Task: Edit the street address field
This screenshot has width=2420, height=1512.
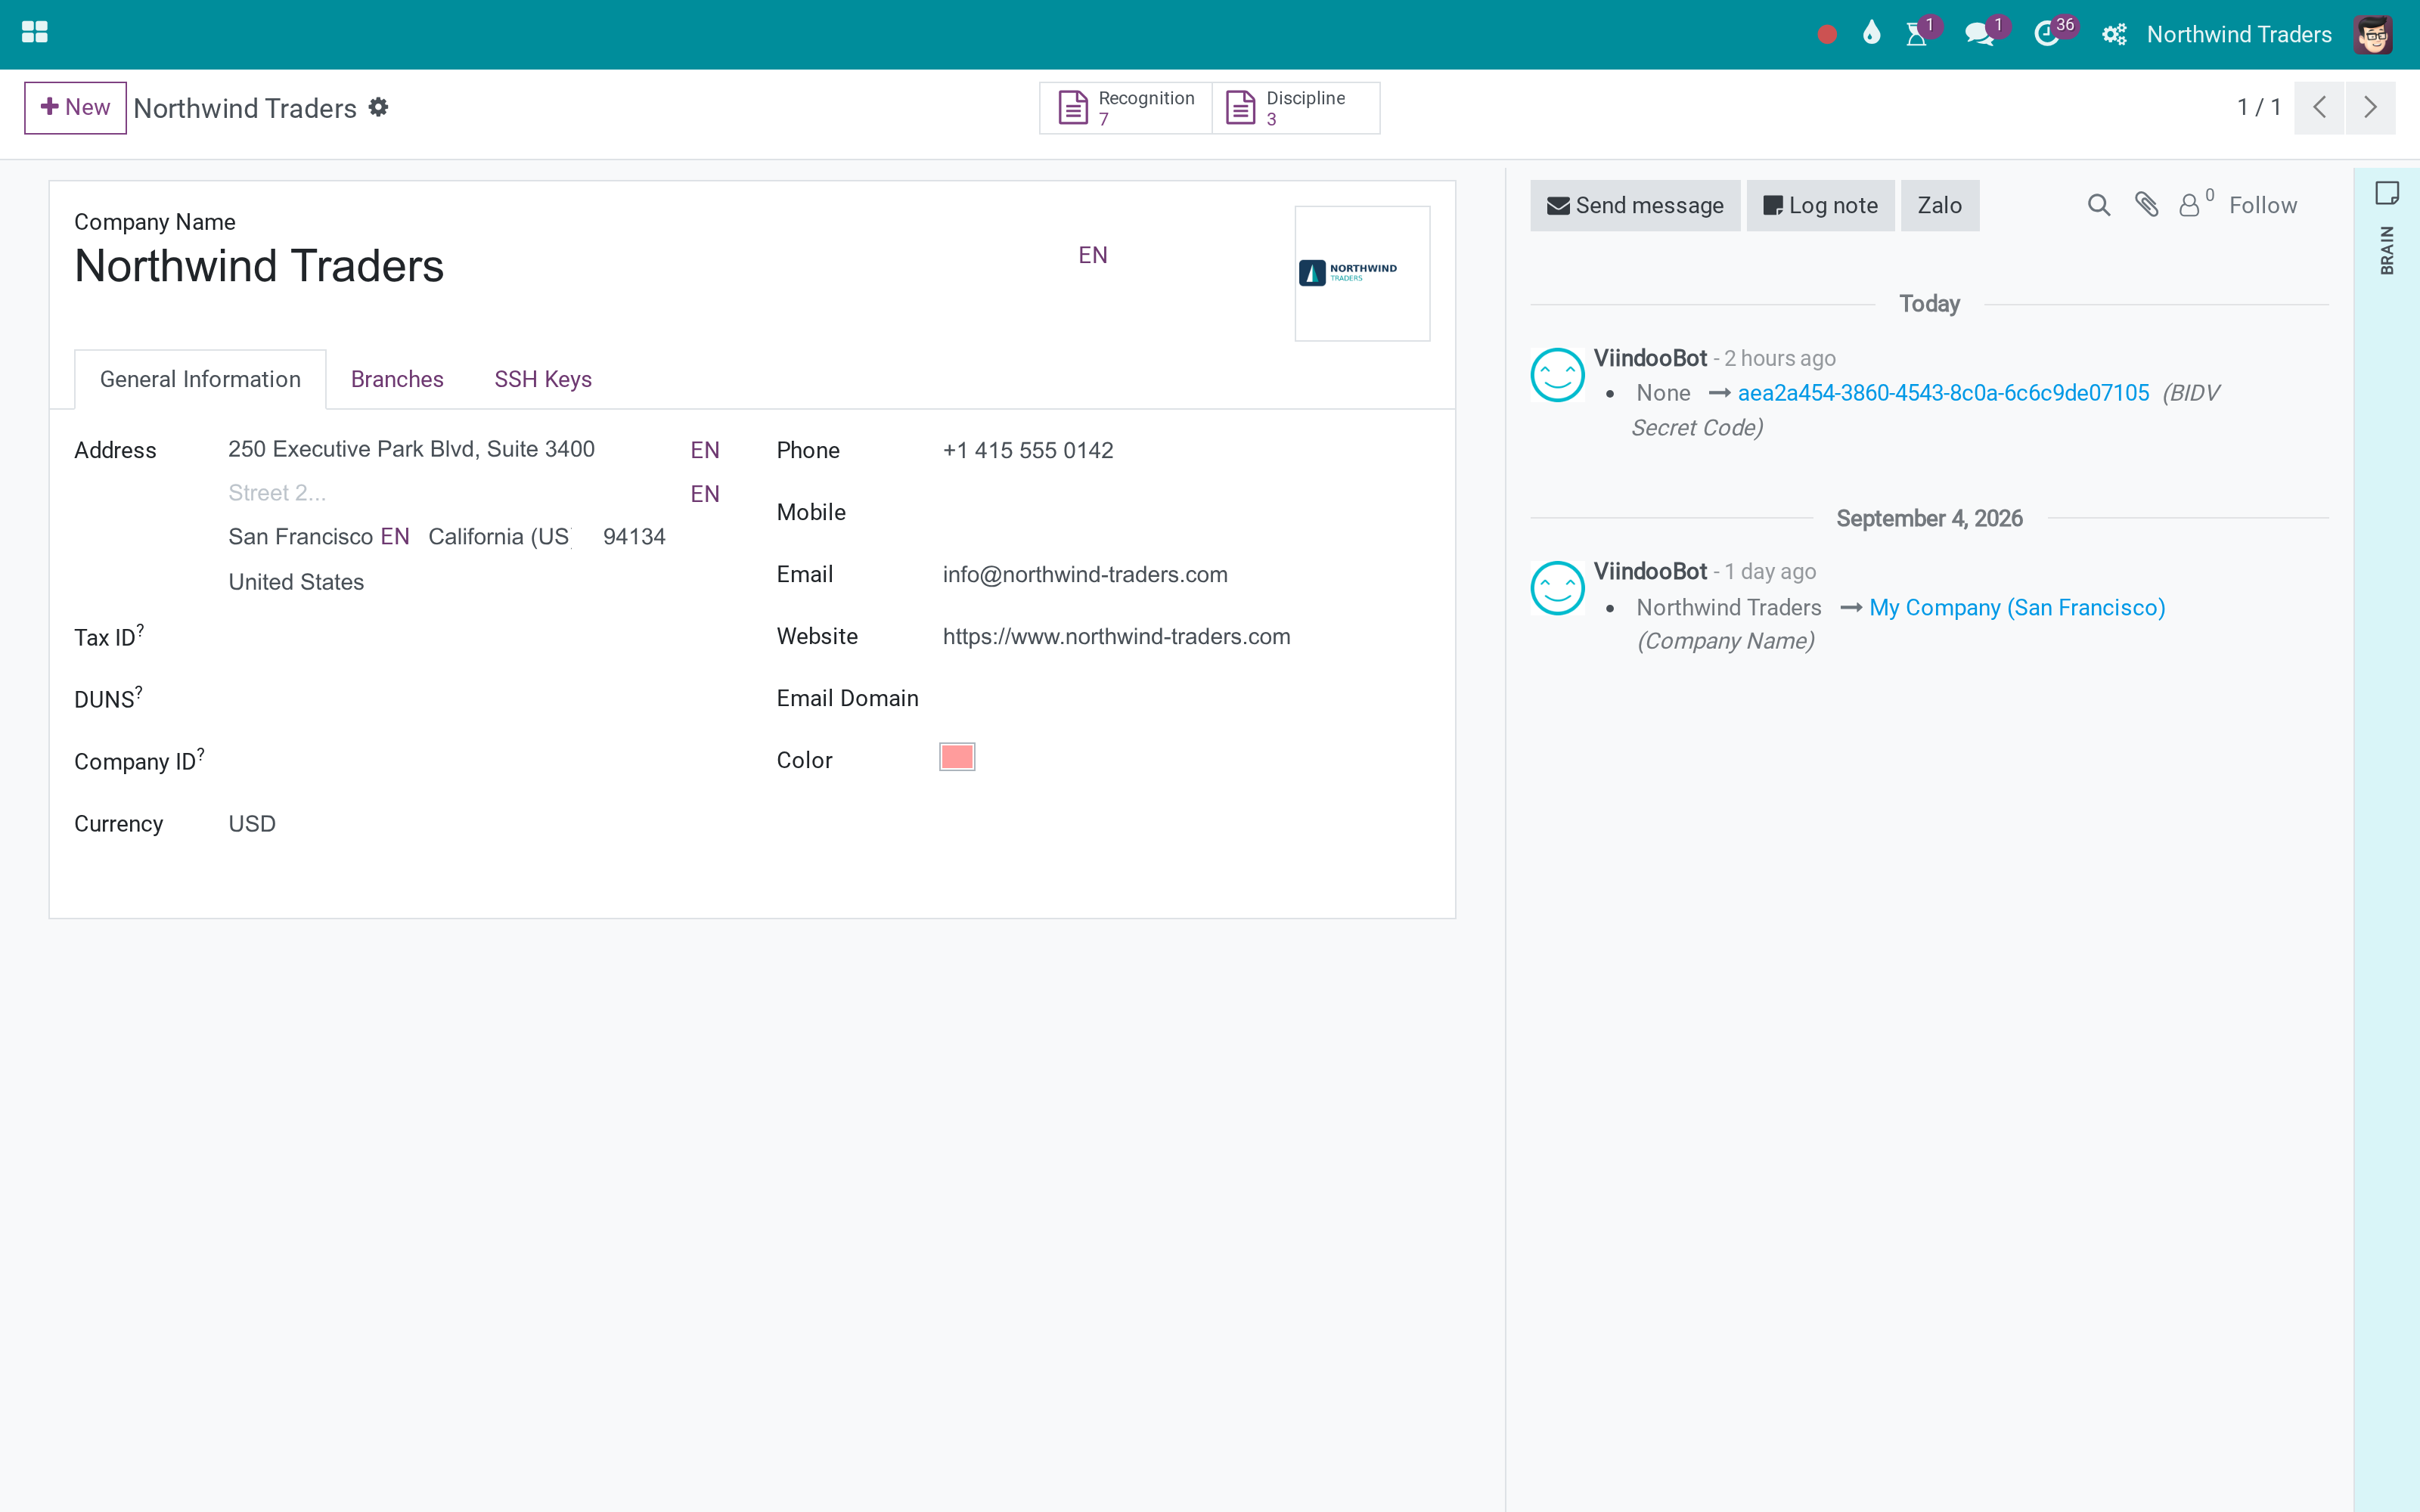Action: coord(454,449)
